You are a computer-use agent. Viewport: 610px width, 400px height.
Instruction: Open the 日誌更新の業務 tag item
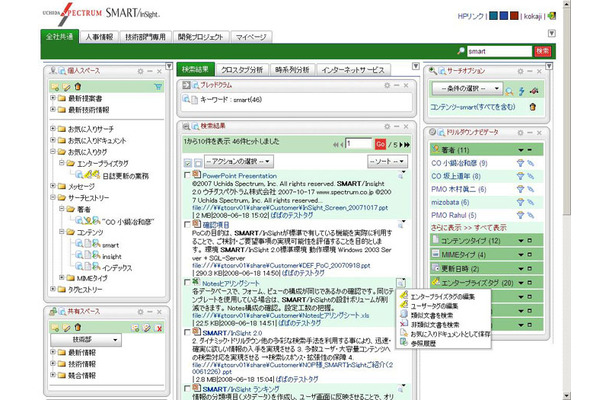click(126, 176)
